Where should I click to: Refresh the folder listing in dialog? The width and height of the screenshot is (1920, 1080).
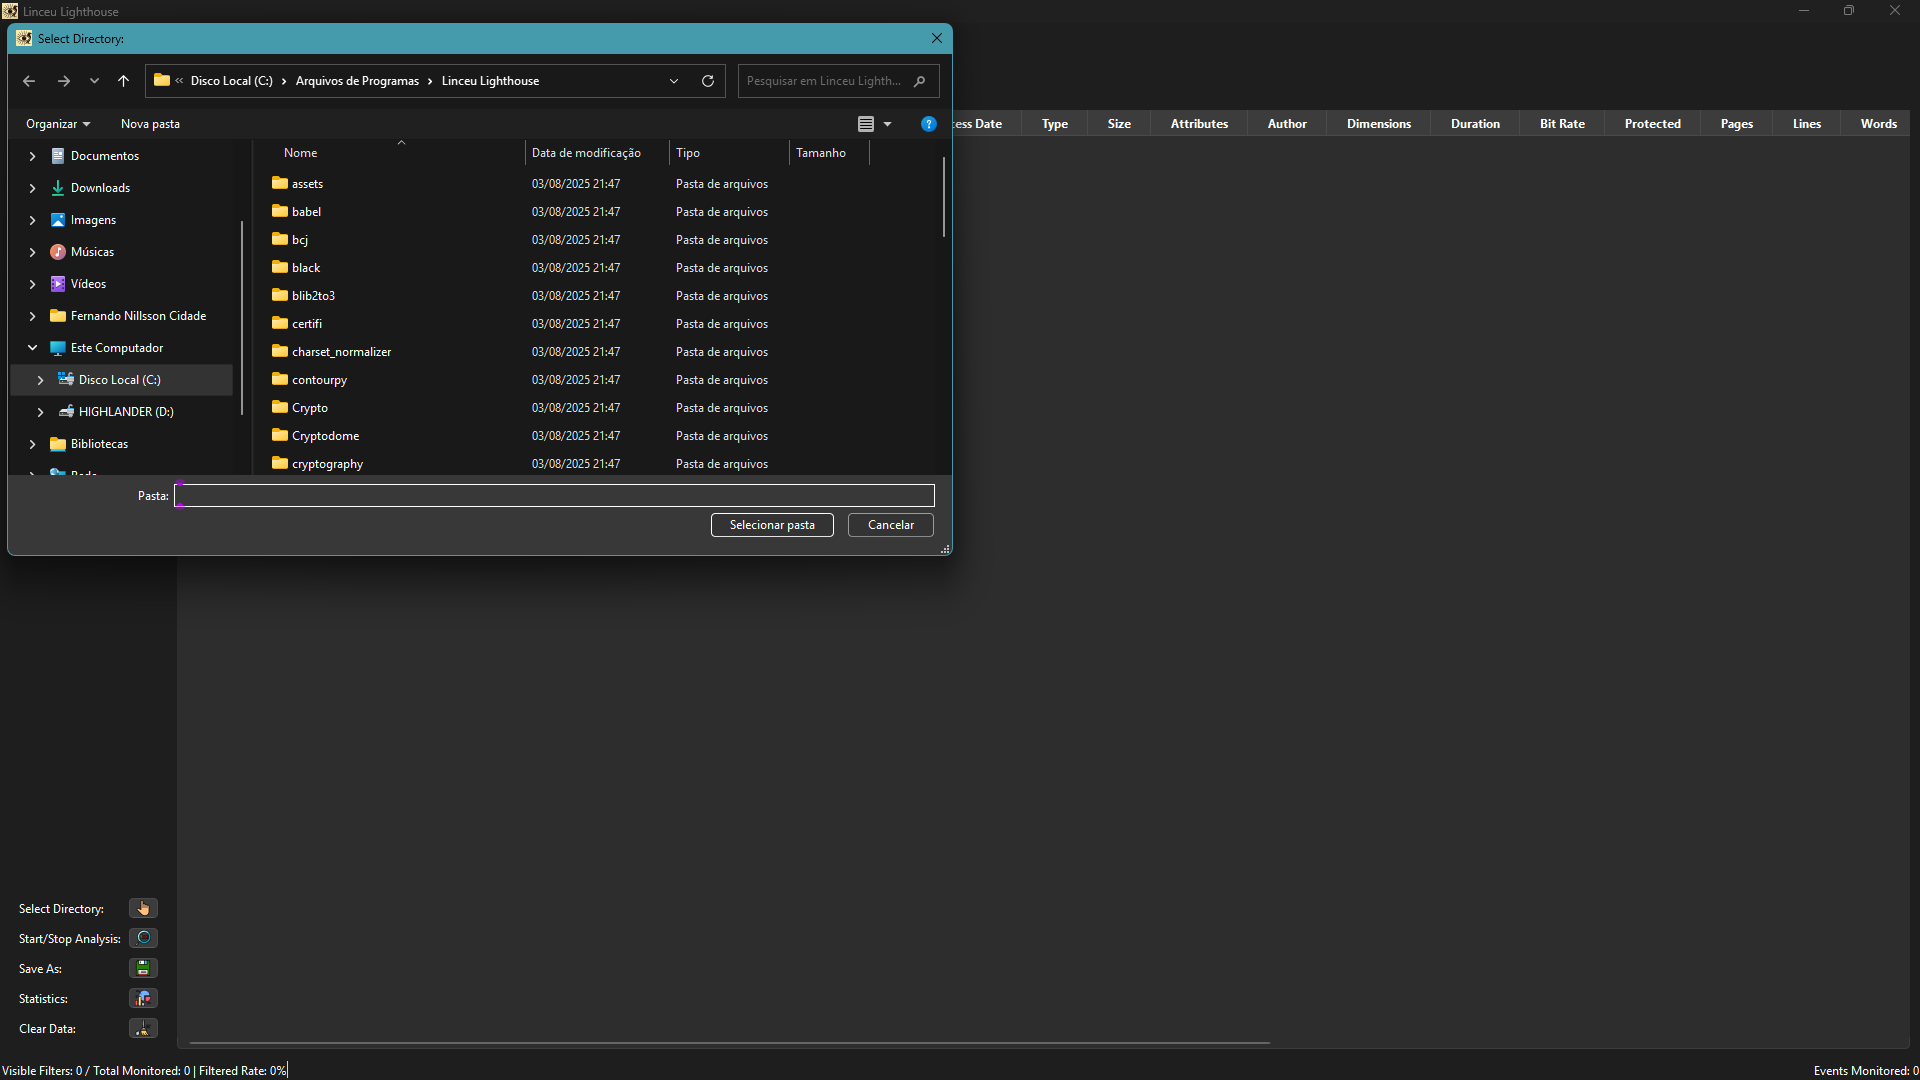pos(708,81)
